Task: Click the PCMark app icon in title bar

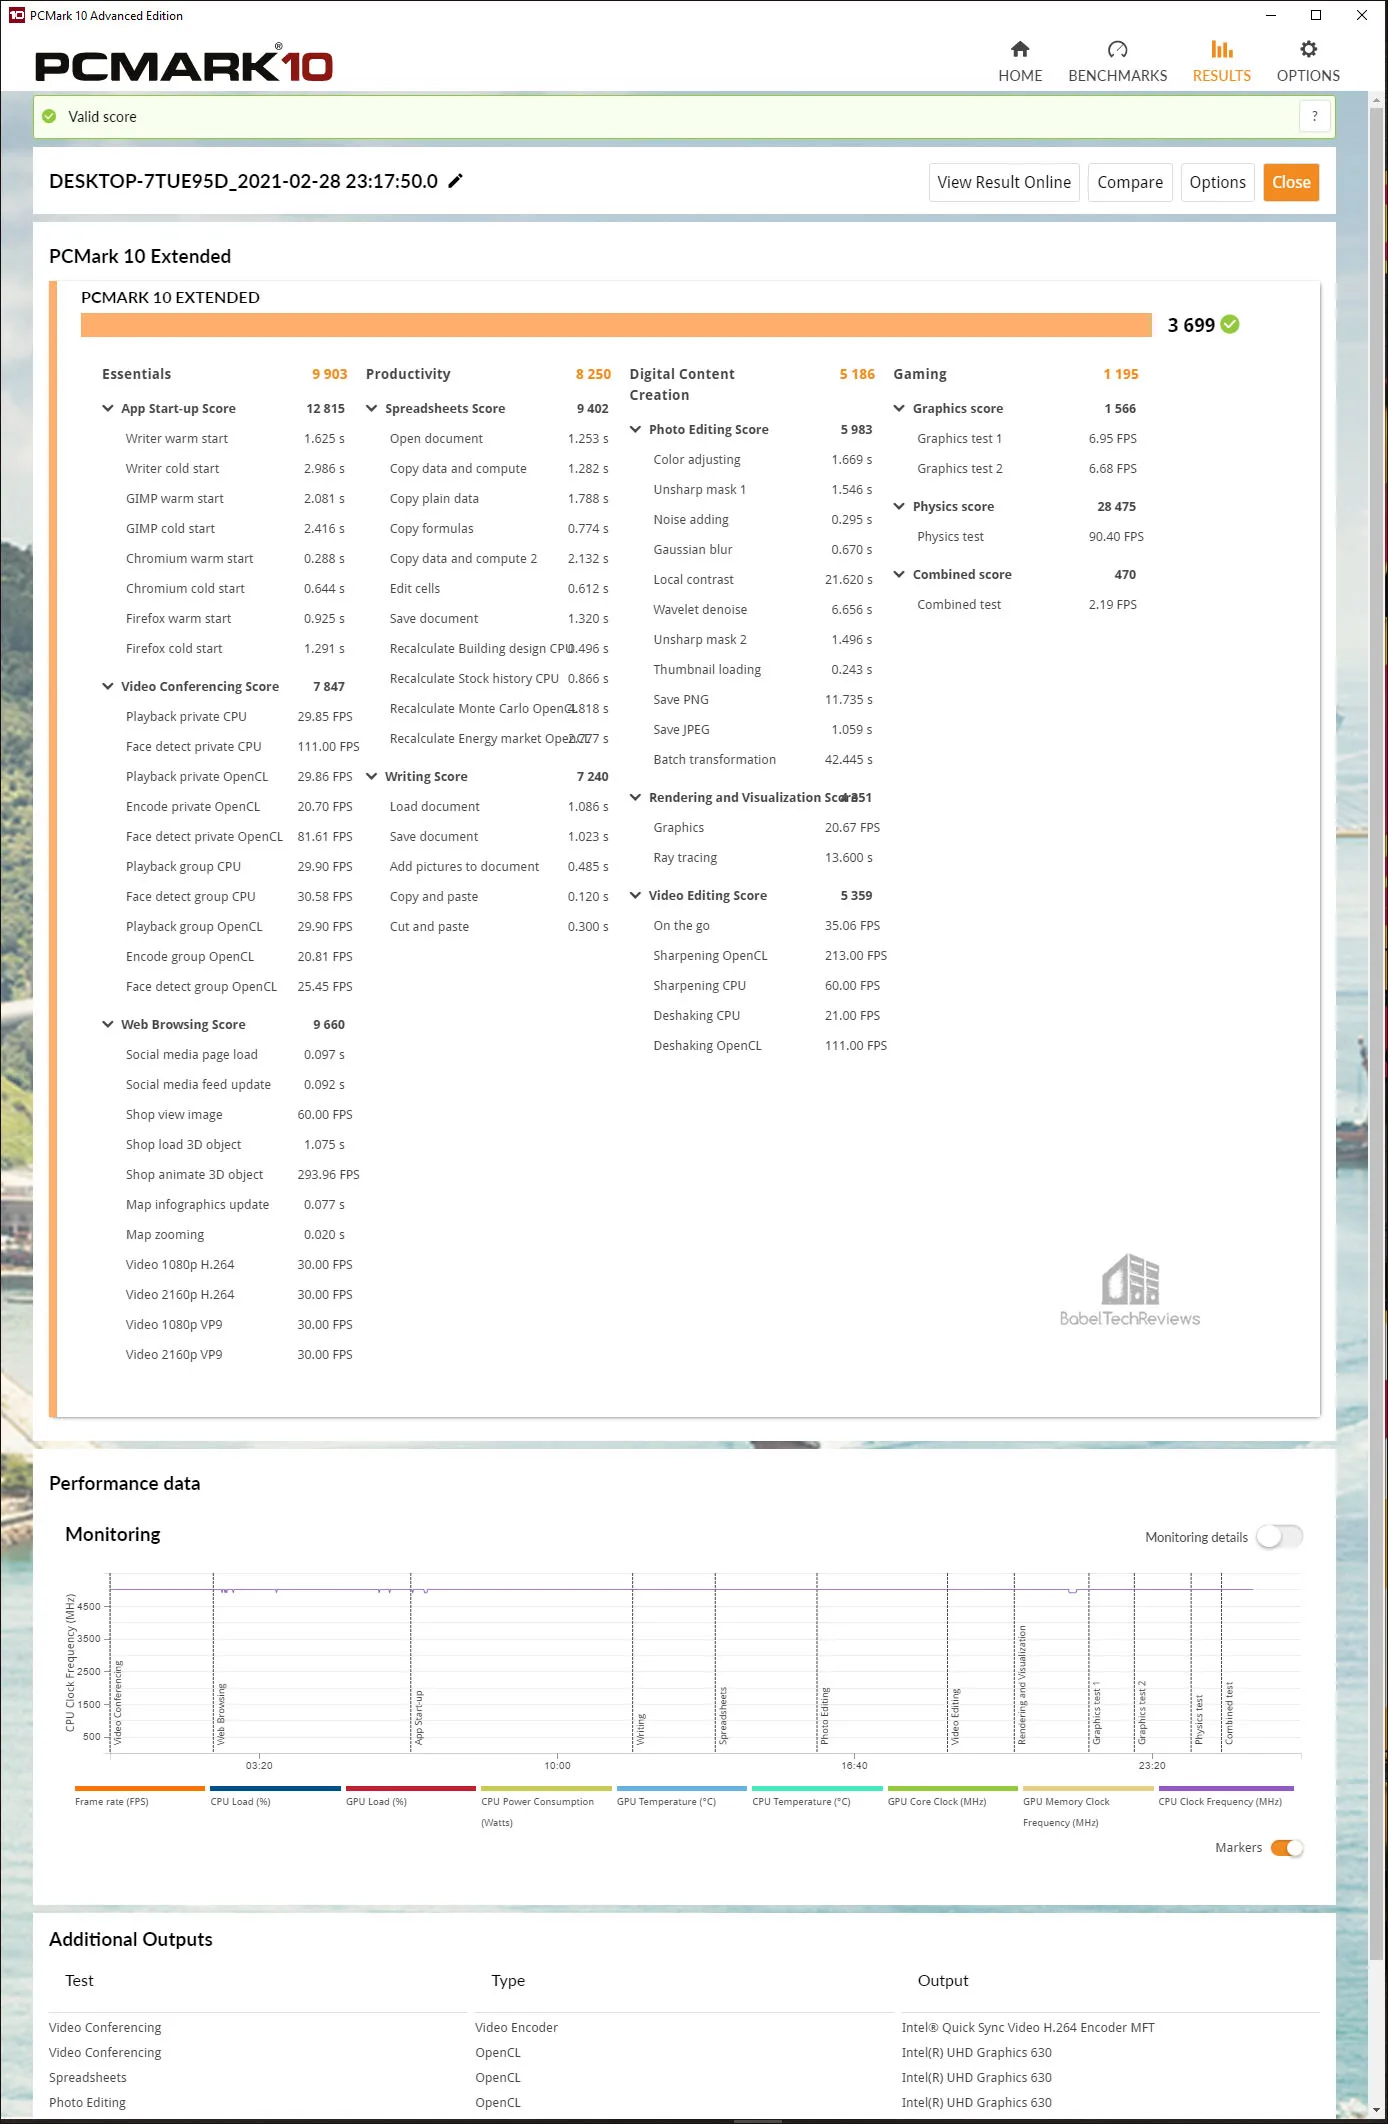Action: pos(16,15)
